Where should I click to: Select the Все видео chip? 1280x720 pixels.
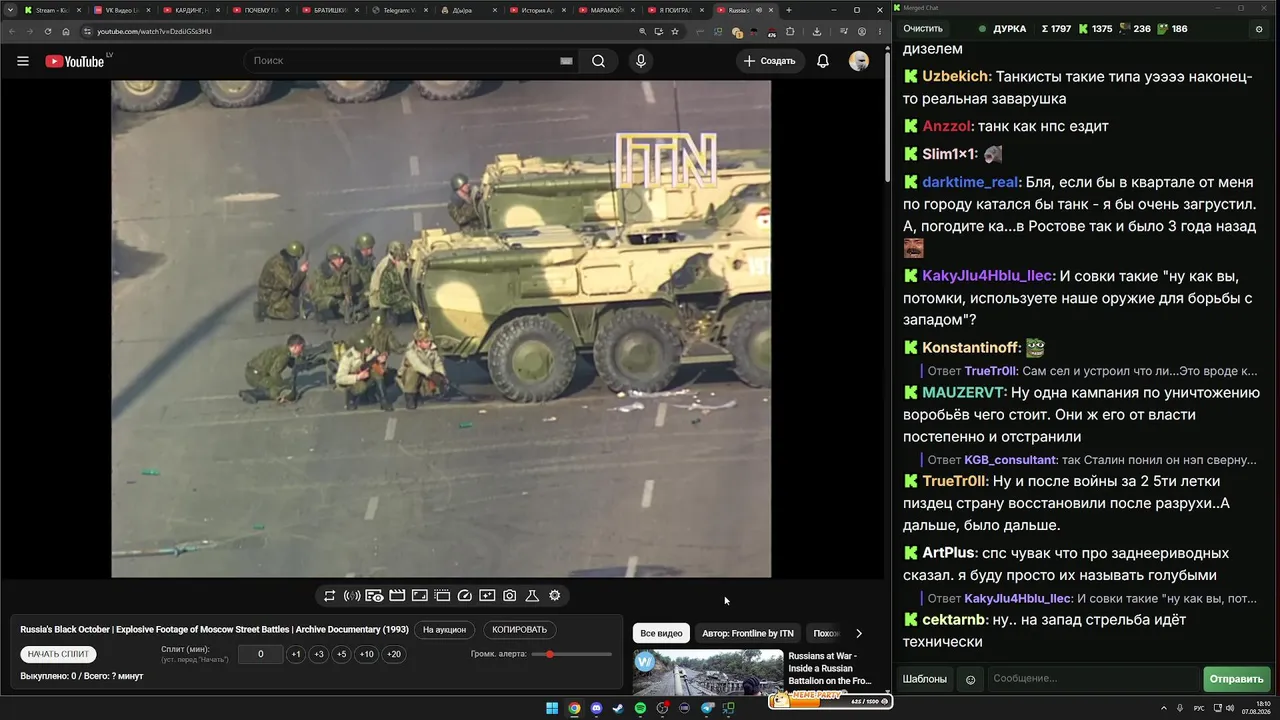click(661, 633)
